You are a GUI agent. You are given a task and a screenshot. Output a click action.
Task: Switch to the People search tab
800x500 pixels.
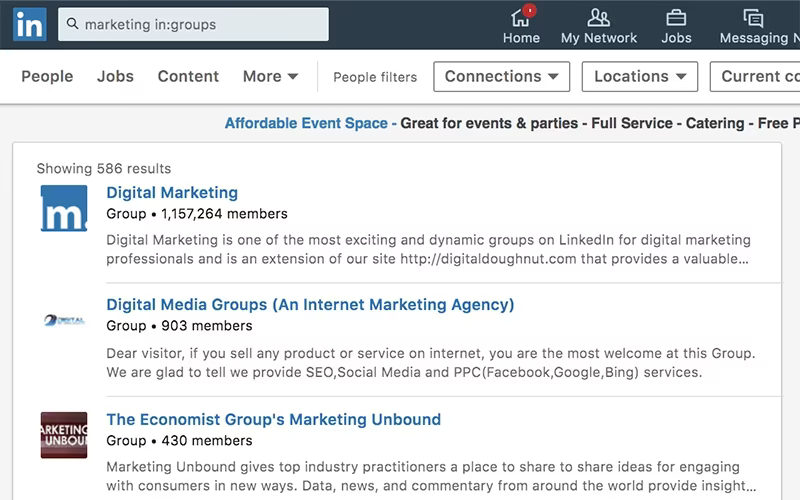(x=47, y=77)
